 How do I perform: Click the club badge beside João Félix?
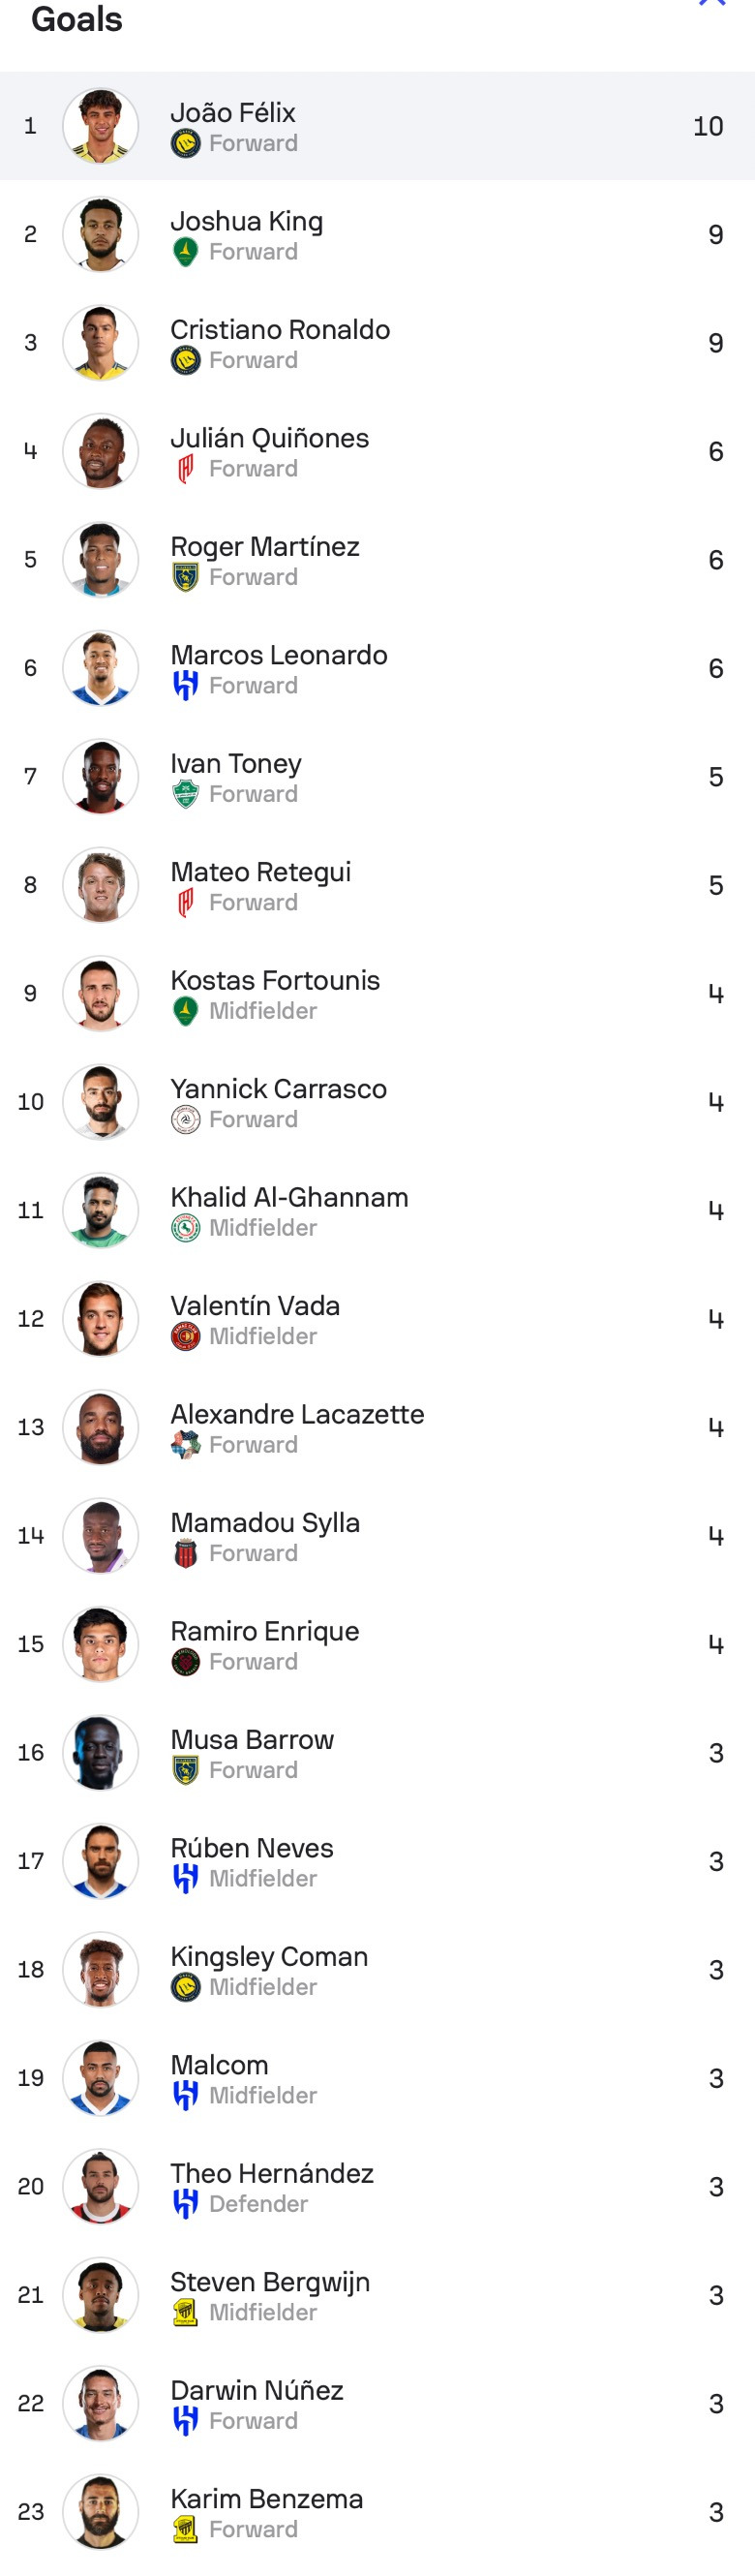click(185, 143)
